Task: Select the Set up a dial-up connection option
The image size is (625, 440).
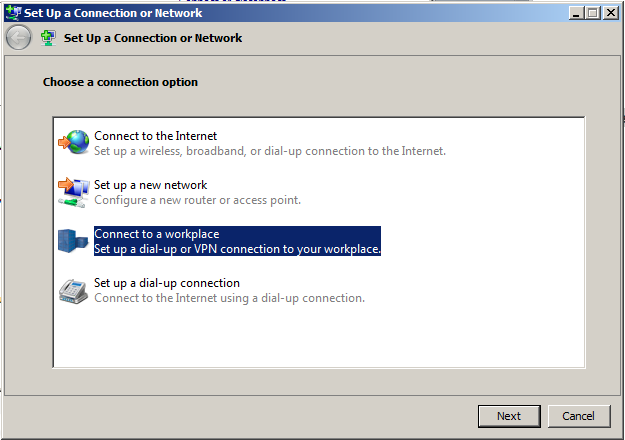Action: [167, 283]
